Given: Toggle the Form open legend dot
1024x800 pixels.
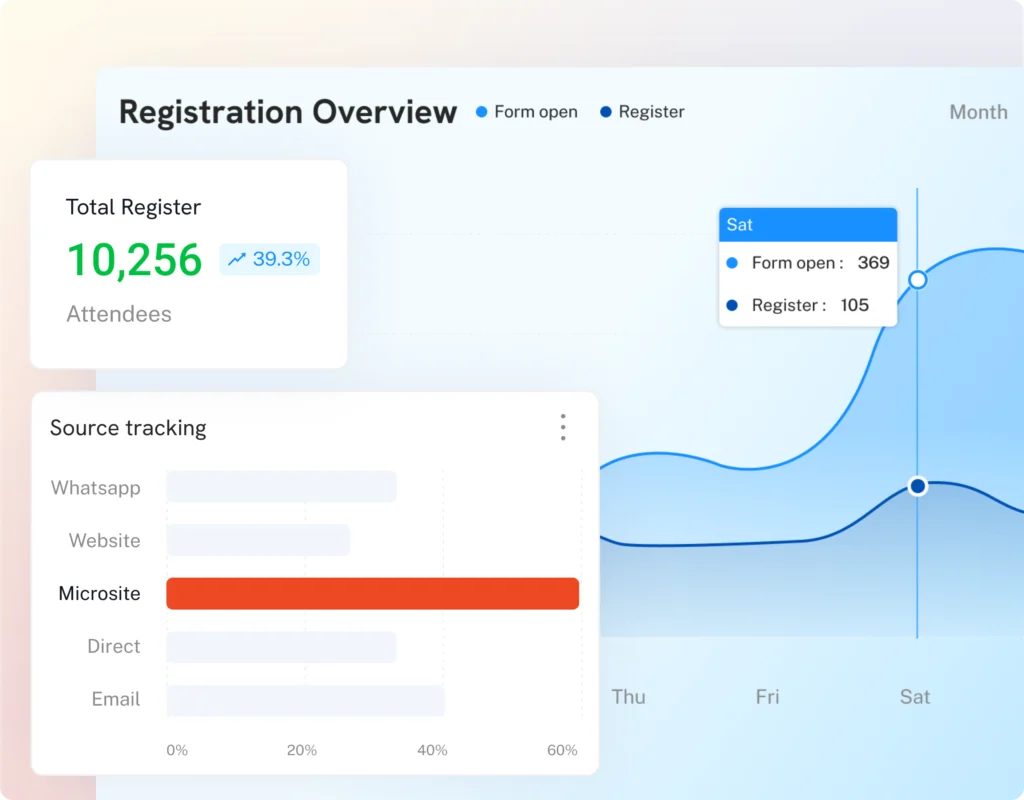Looking at the screenshot, I should point(481,112).
